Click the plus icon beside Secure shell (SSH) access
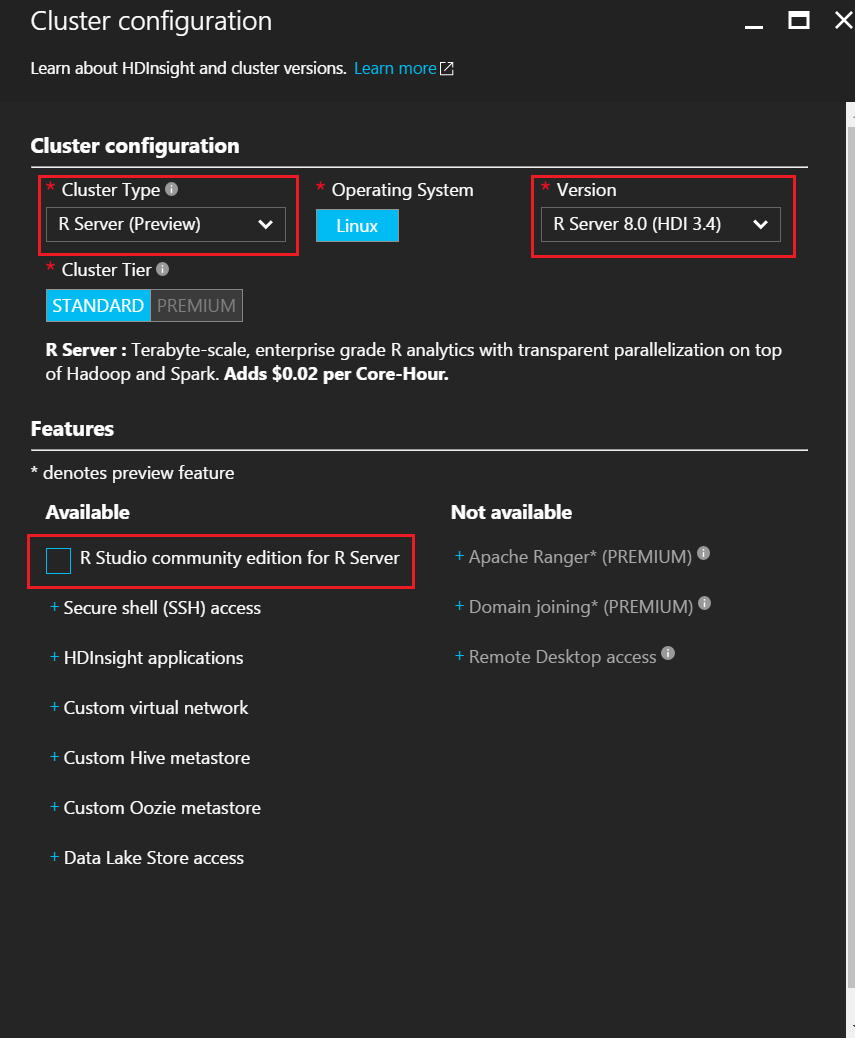855x1038 pixels. [54, 606]
